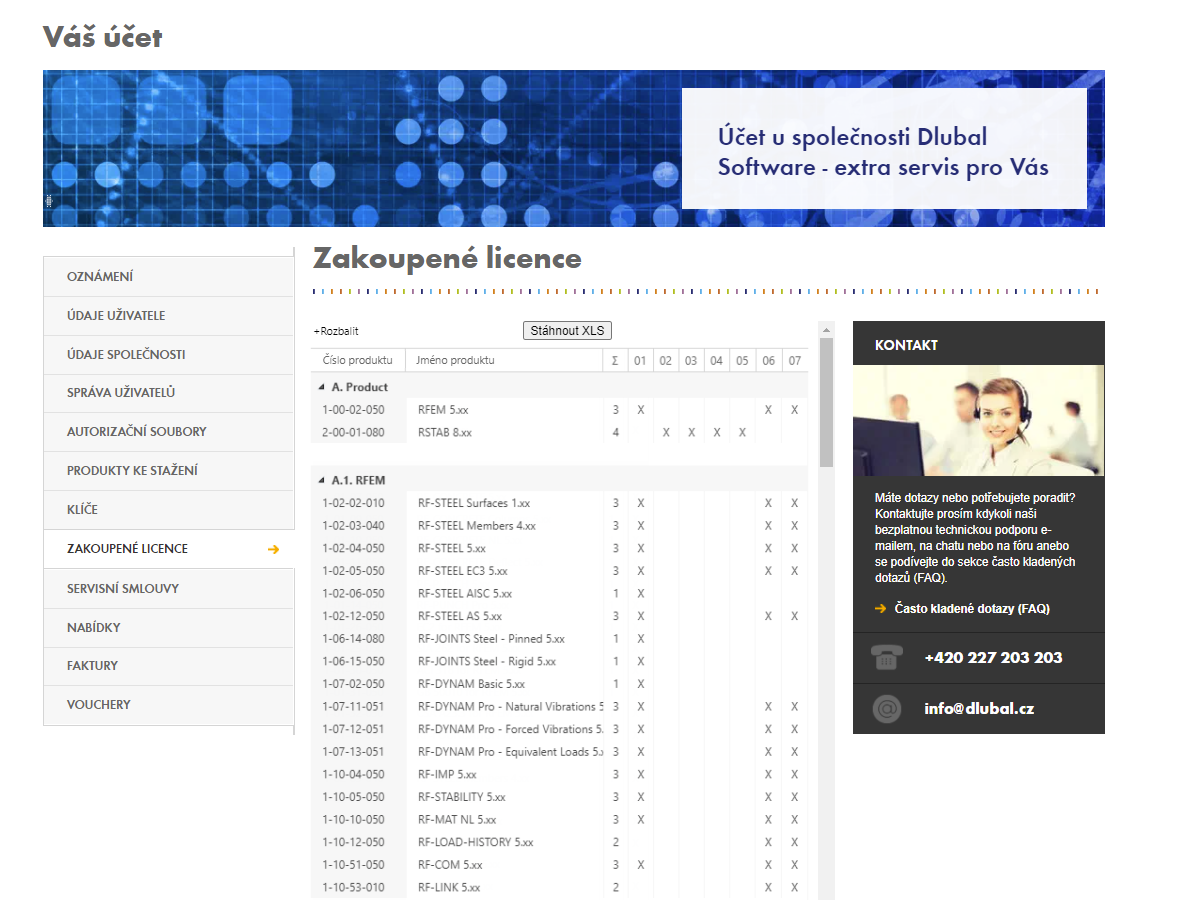The image size is (1200, 900).
Task: Collapse the A. Product group
Action: click(x=321, y=387)
